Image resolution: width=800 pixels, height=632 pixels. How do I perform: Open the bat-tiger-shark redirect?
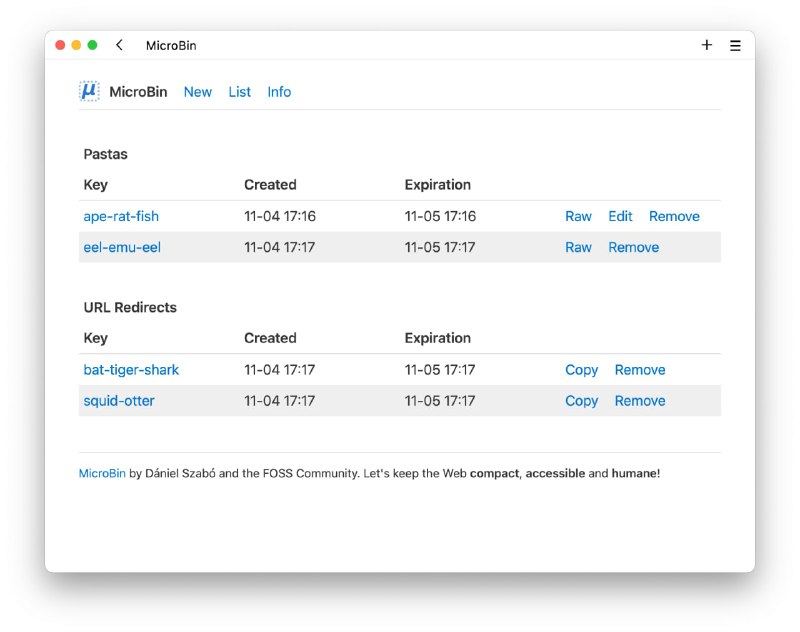(x=131, y=370)
